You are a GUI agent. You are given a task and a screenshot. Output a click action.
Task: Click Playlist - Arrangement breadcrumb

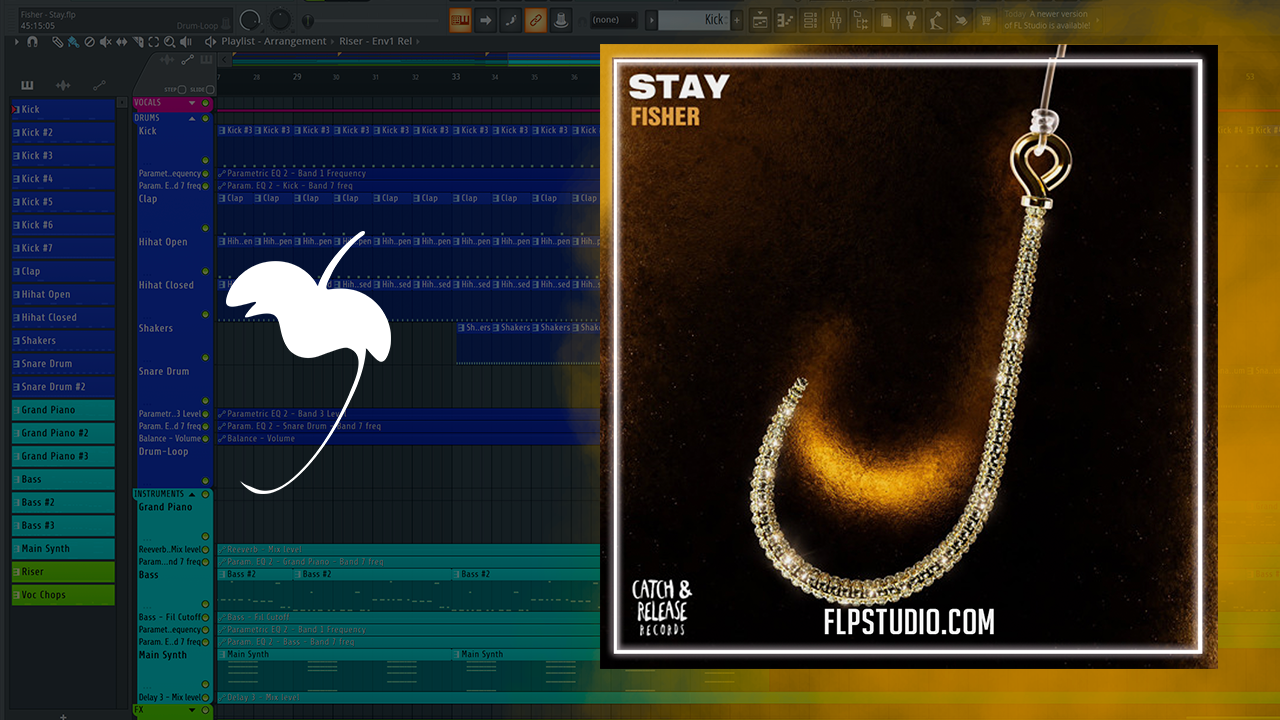[274, 42]
